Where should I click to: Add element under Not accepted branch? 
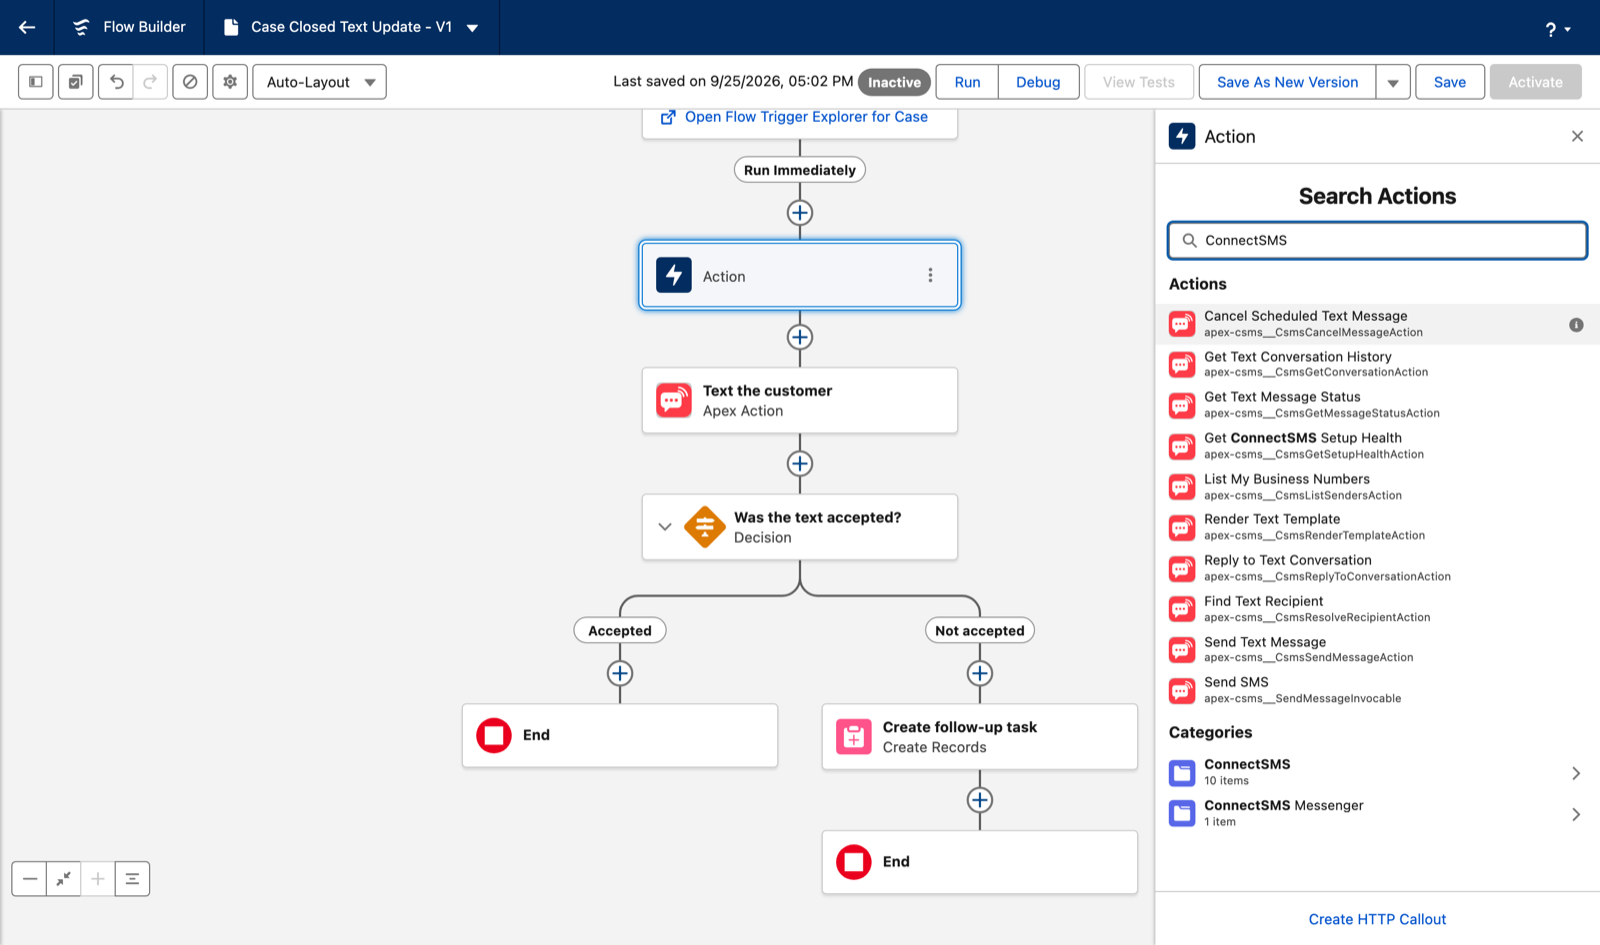(x=980, y=674)
